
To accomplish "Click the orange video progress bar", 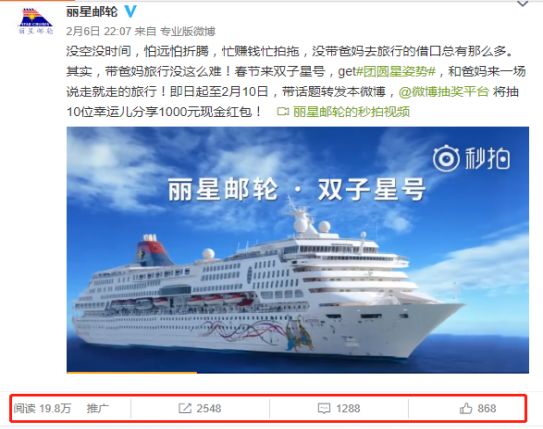I will point(132,372).
